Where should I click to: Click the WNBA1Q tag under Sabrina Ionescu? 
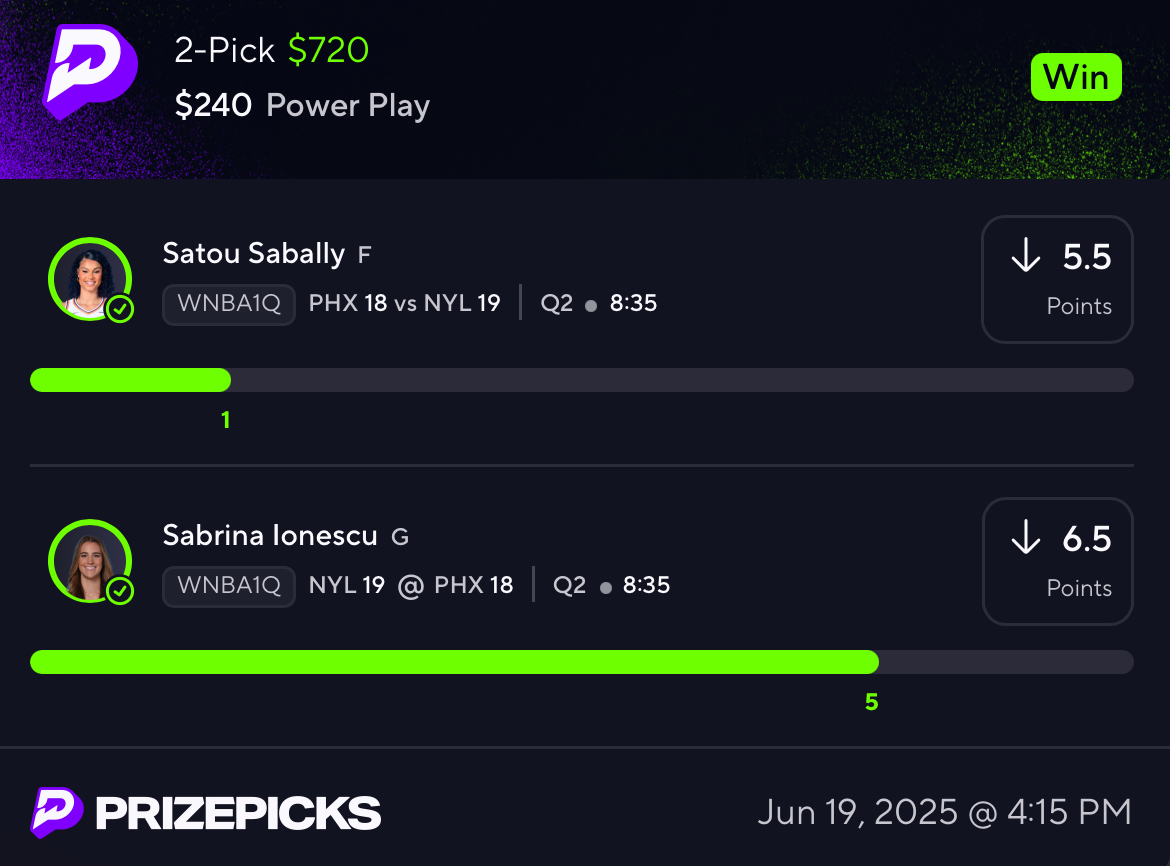click(x=229, y=586)
